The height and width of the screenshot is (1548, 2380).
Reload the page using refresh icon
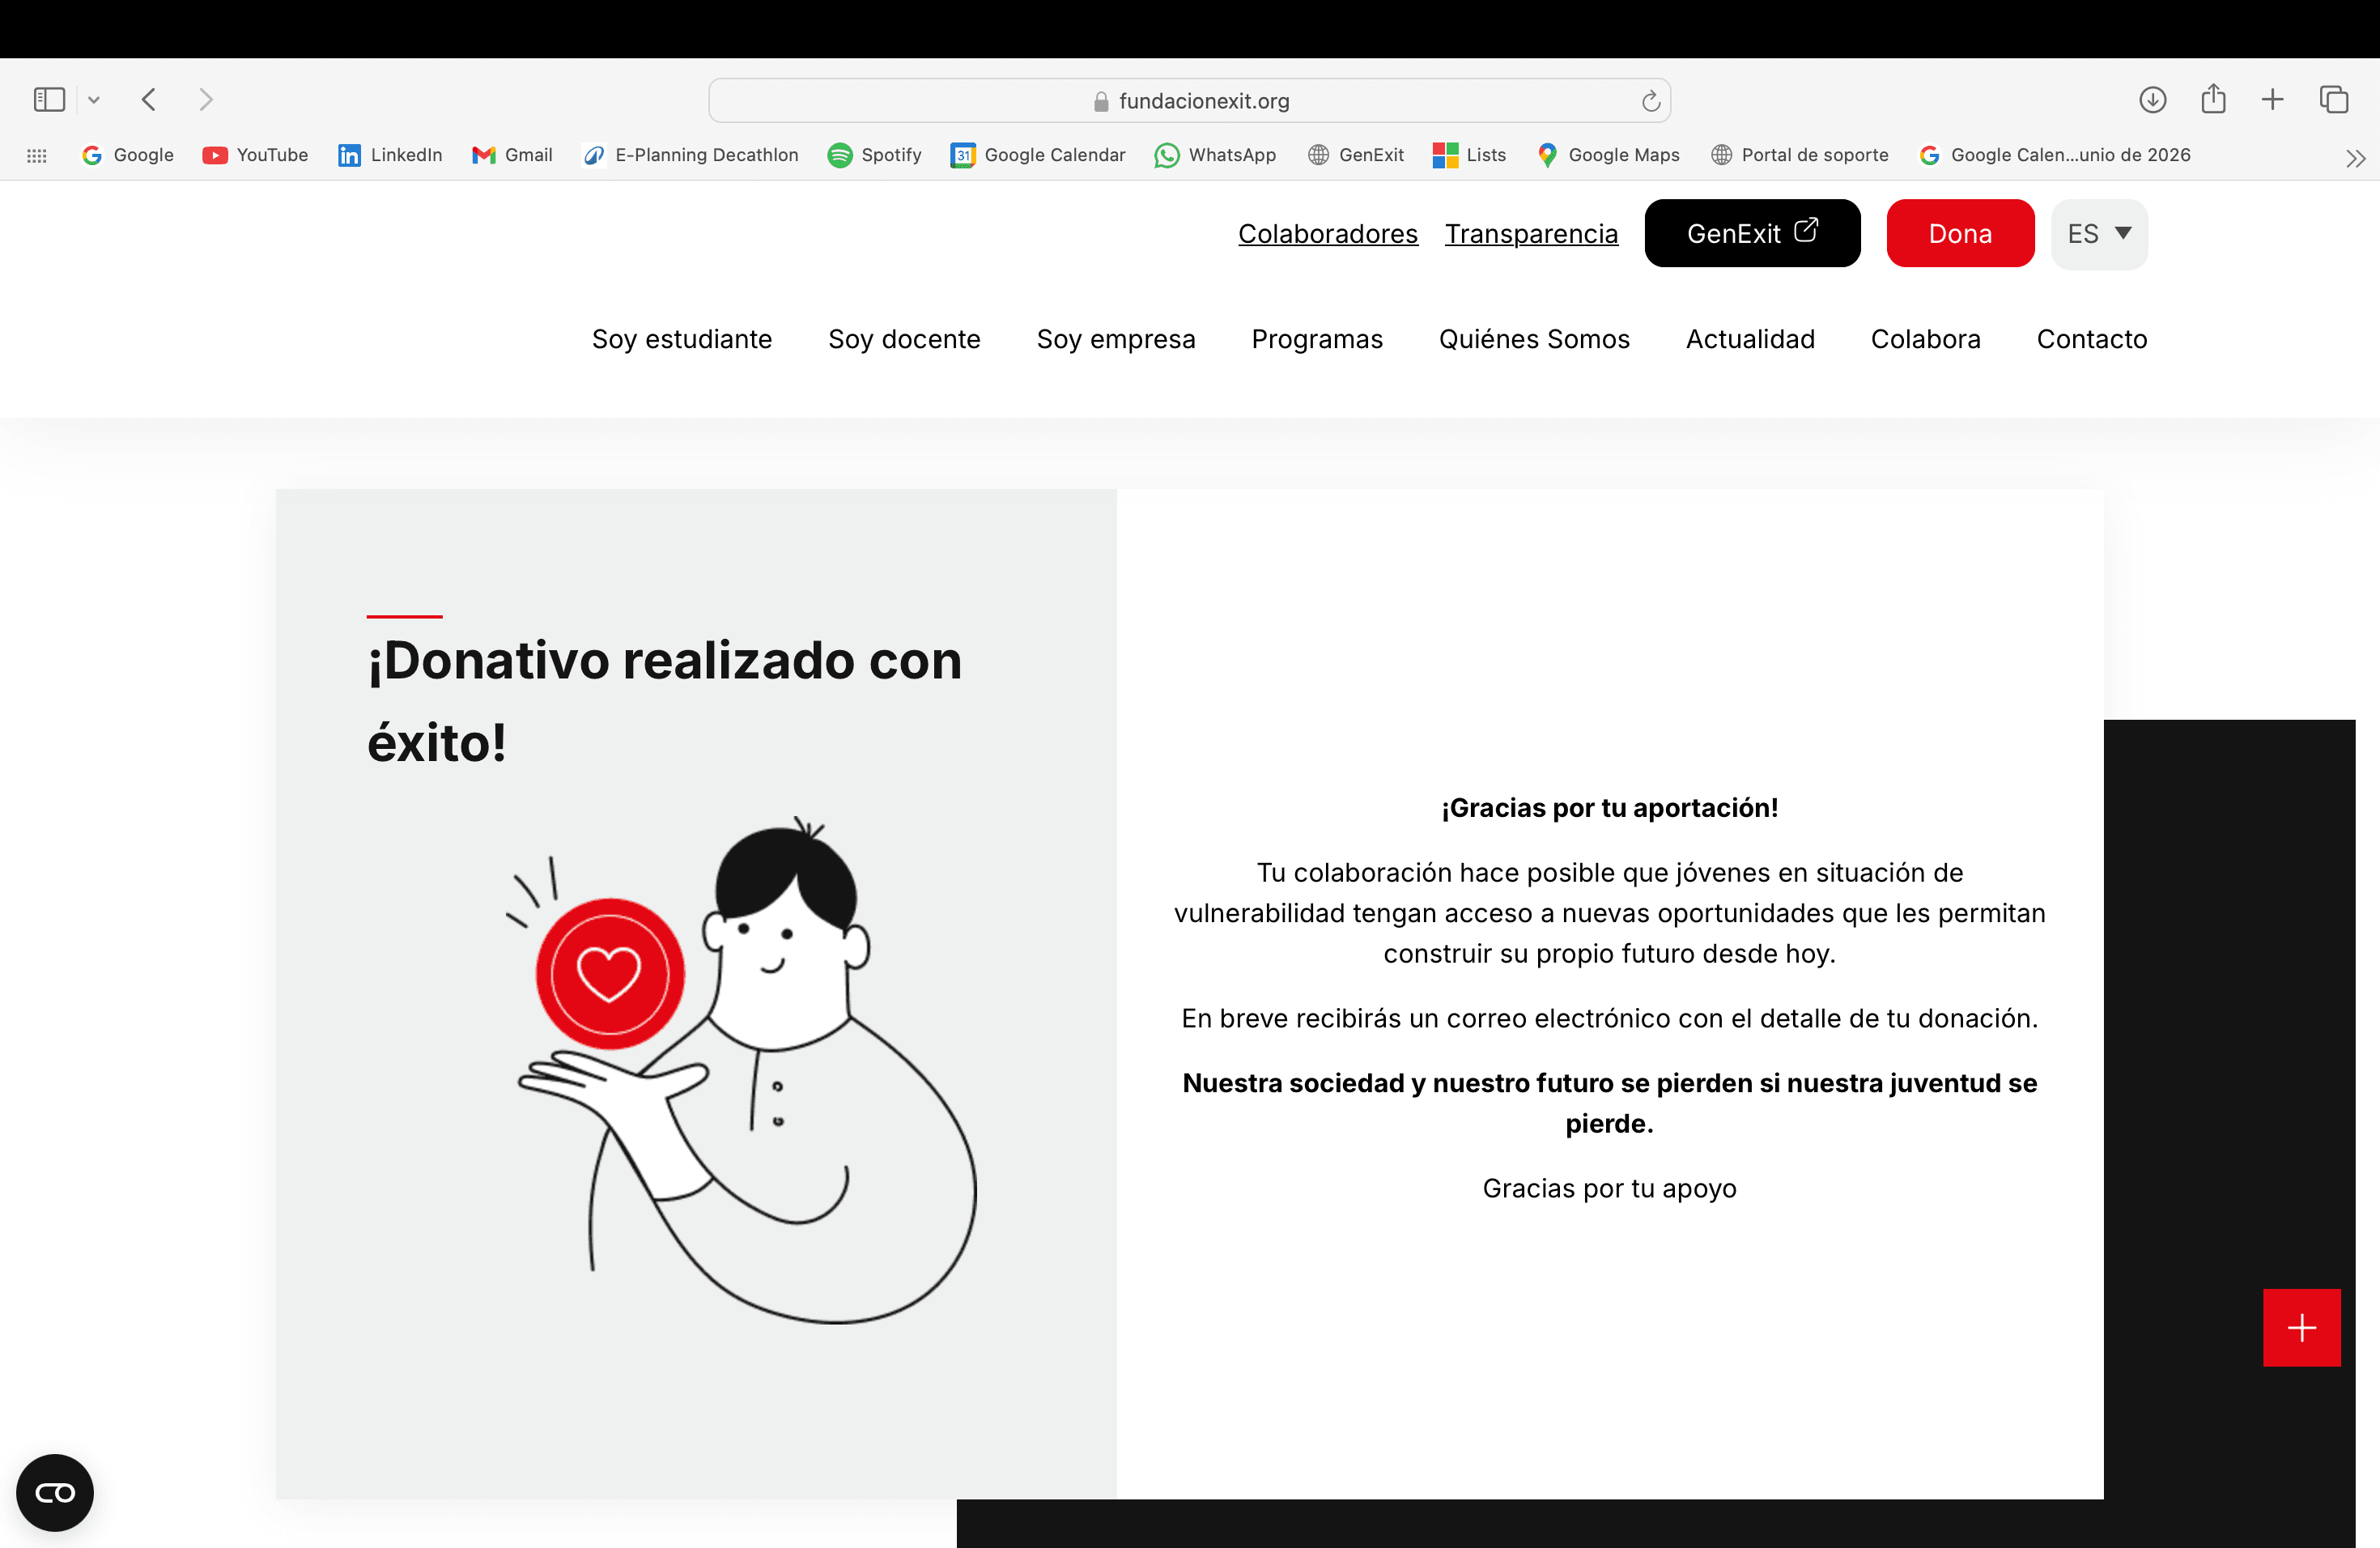click(x=1650, y=101)
